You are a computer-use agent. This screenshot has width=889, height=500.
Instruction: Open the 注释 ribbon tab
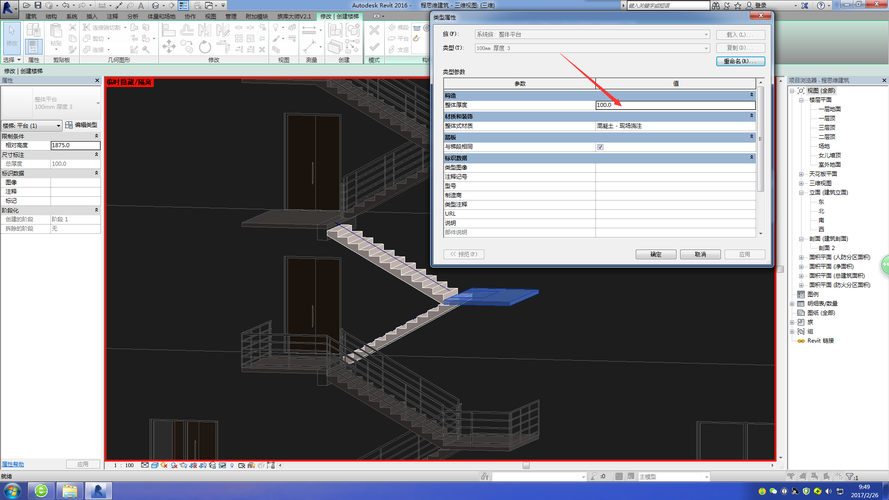click(x=112, y=16)
